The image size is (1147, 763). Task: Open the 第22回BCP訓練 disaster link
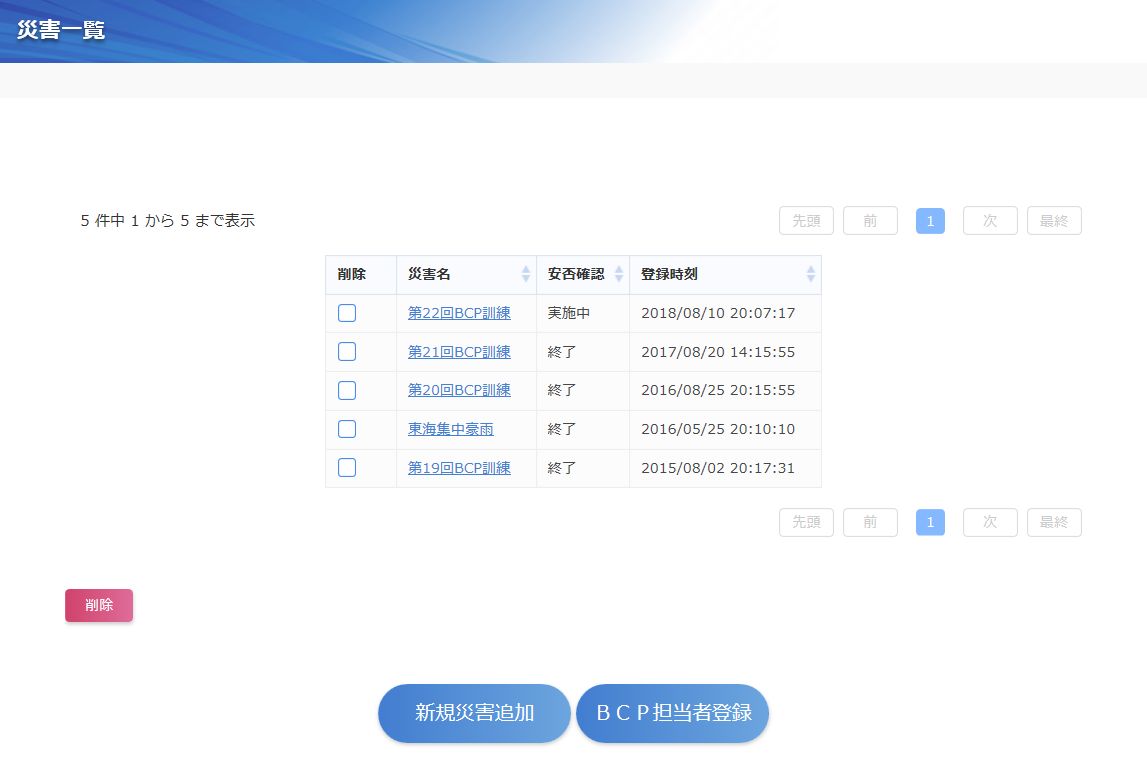[459, 313]
